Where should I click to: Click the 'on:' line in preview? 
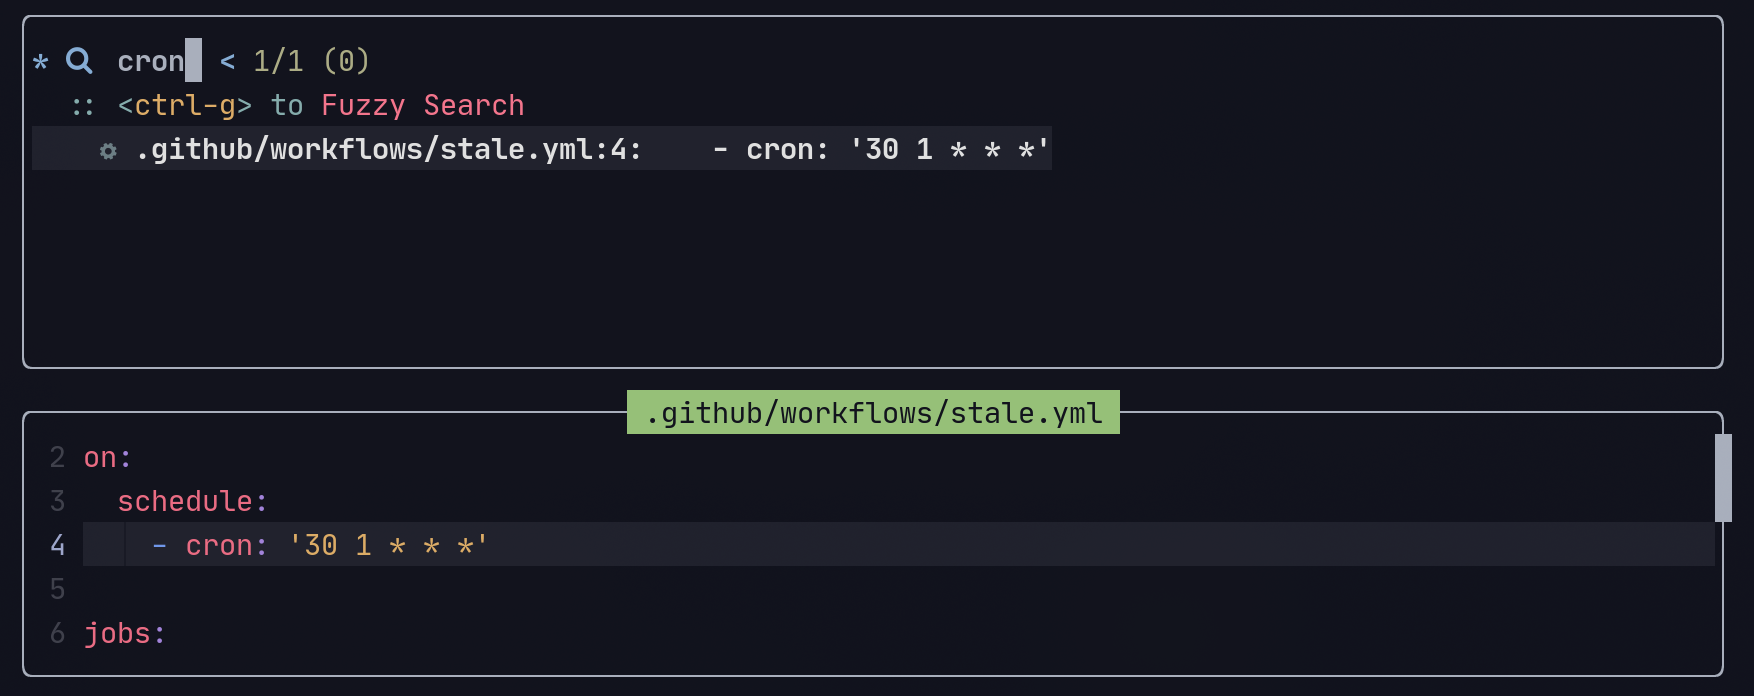pyautogui.click(x=108, y=457)
